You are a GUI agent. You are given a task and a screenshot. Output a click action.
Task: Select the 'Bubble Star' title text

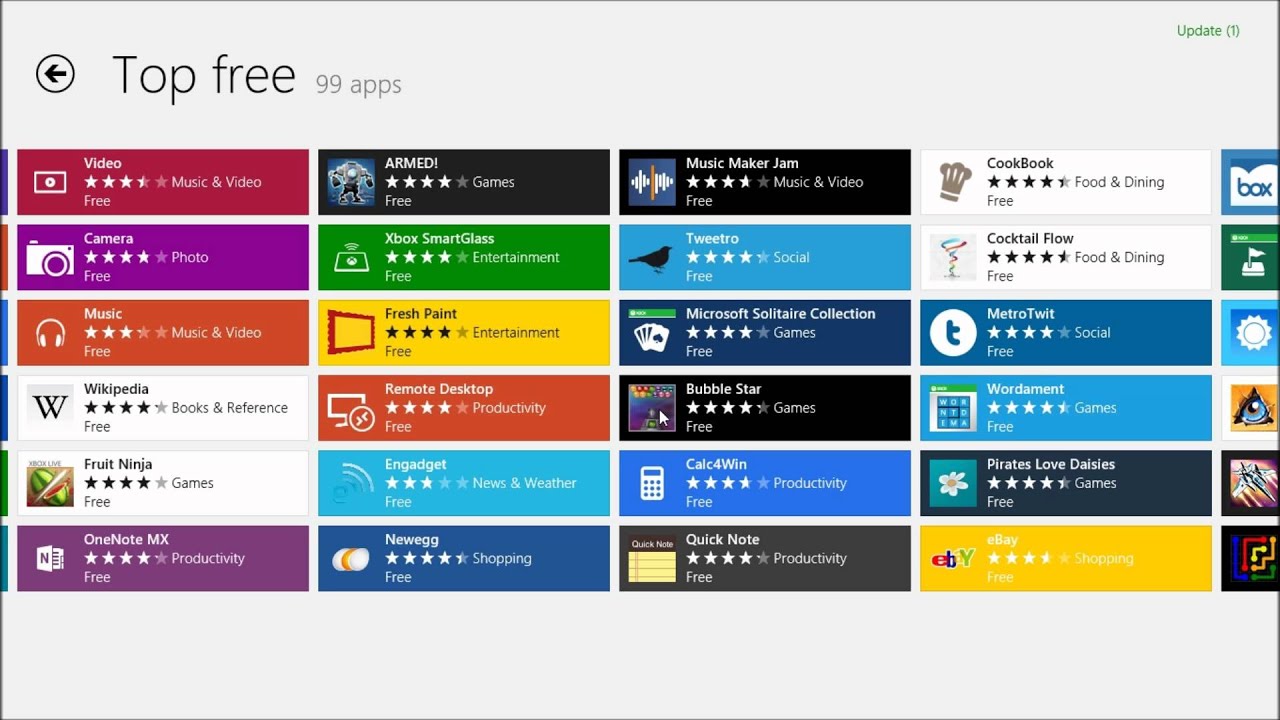point(724,389)
